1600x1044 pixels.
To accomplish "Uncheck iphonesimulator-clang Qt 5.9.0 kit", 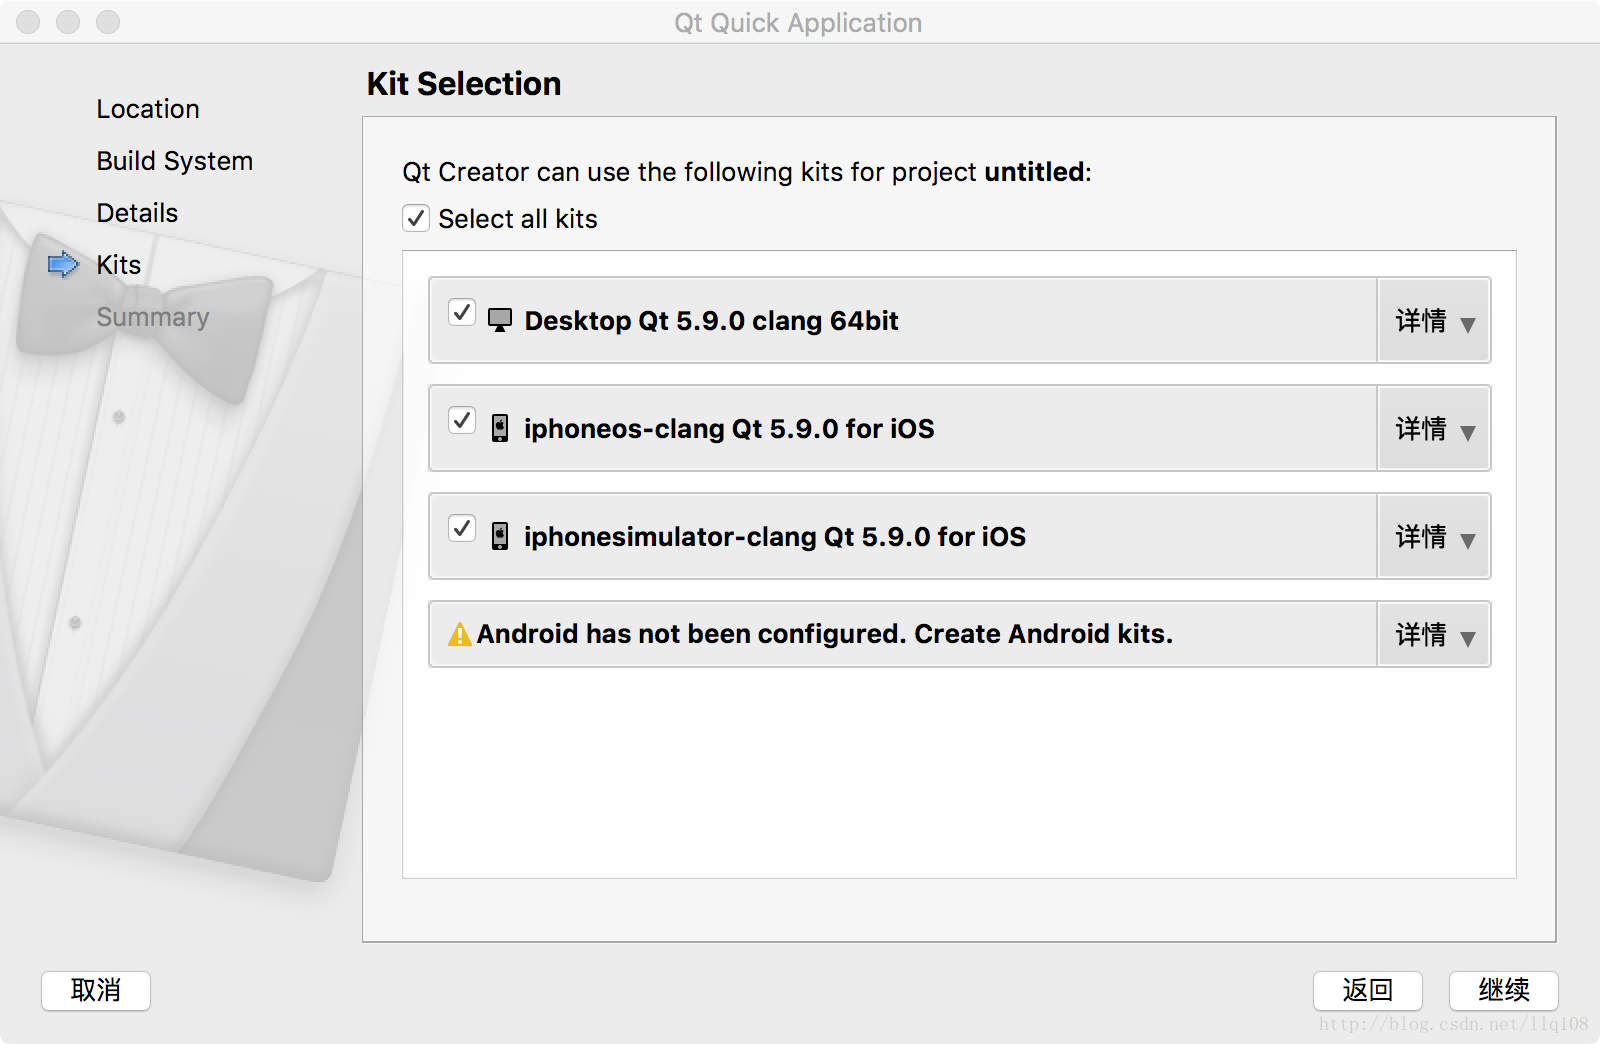I will pos(462,528).
